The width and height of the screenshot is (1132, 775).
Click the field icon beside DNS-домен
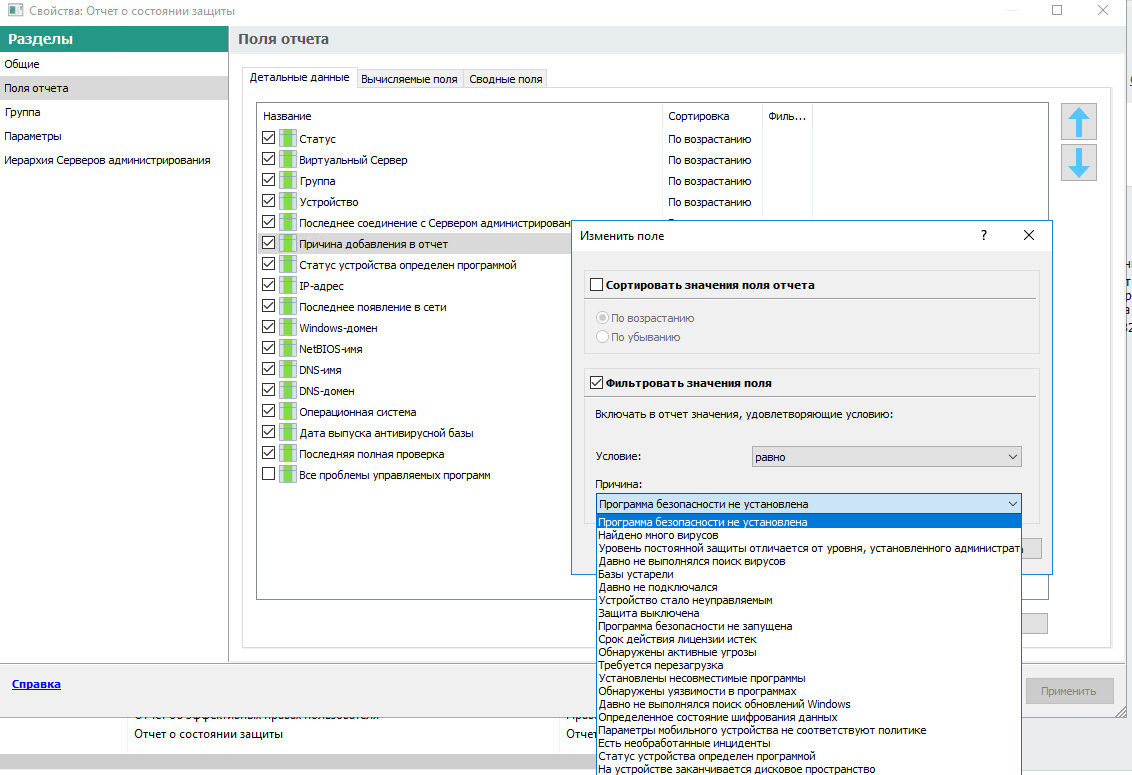(288, 391)
